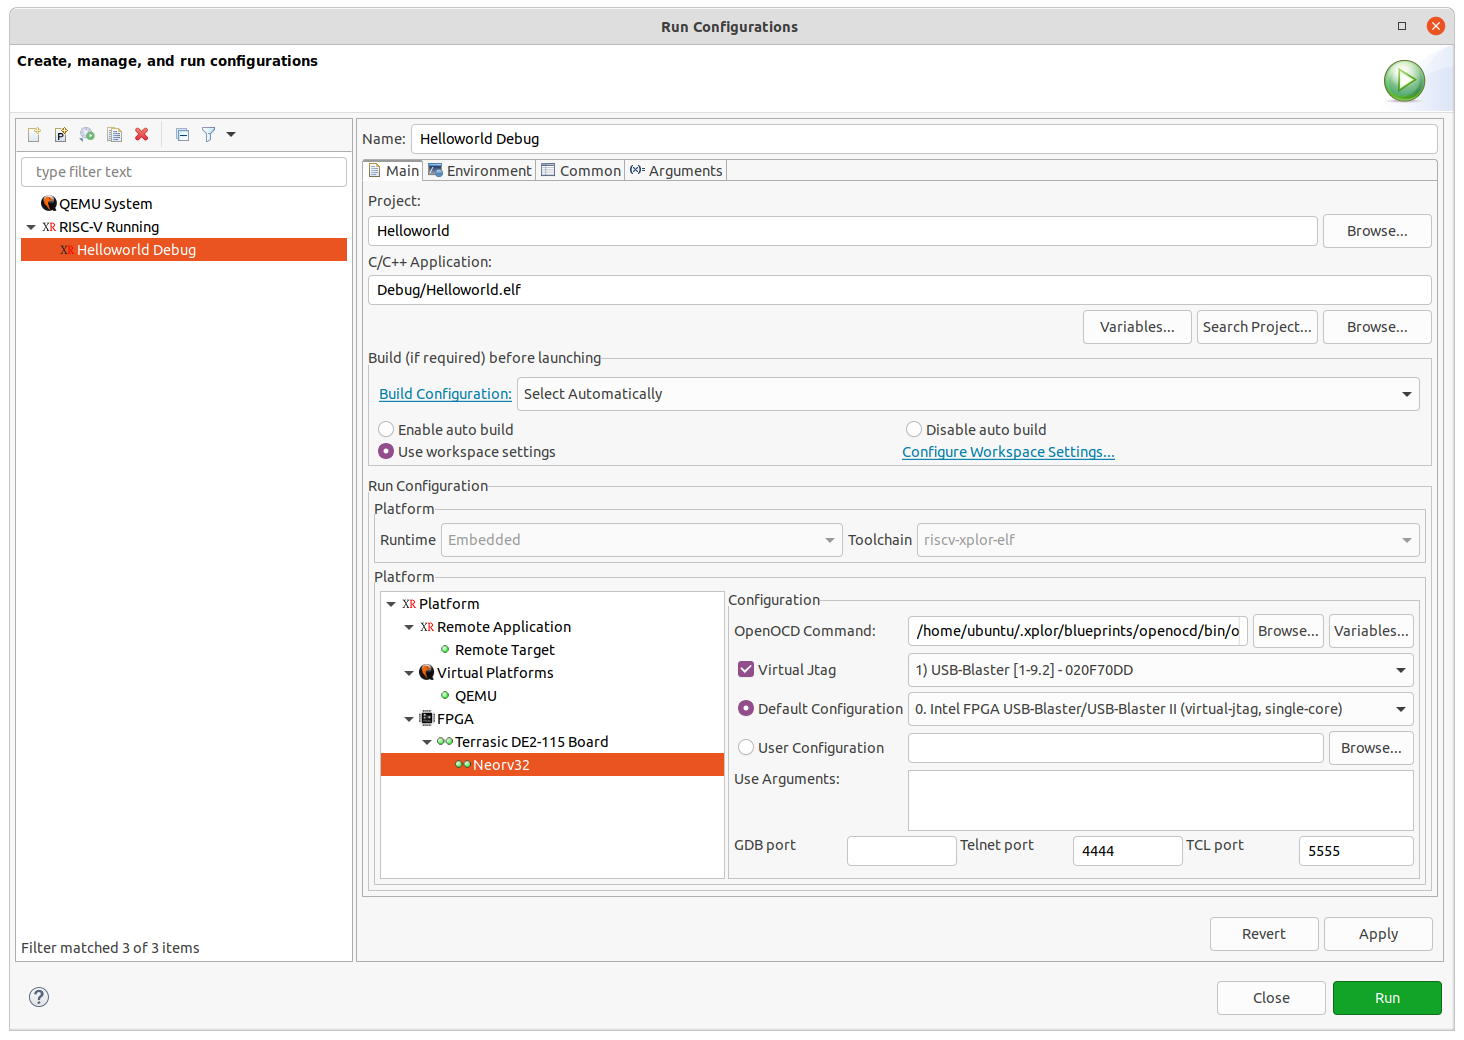
Task: Switch to the Environment tab label
Action: 489,171
